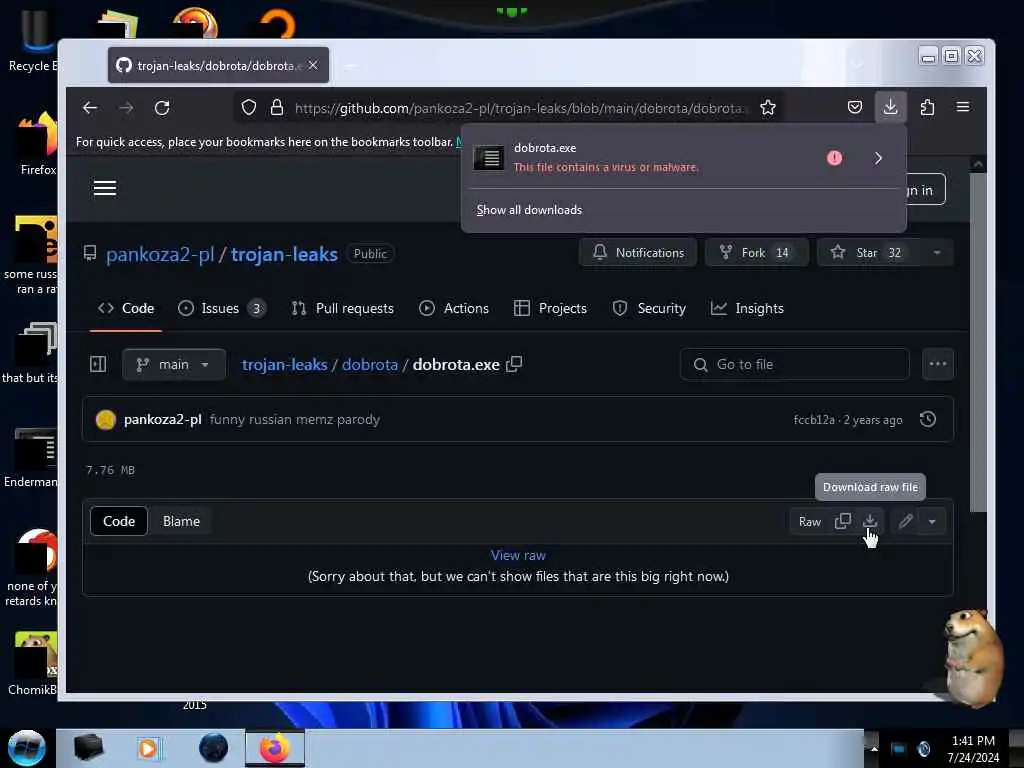View file history clock icon
This screenshot has height=768, width=1024.
(928, 419)
